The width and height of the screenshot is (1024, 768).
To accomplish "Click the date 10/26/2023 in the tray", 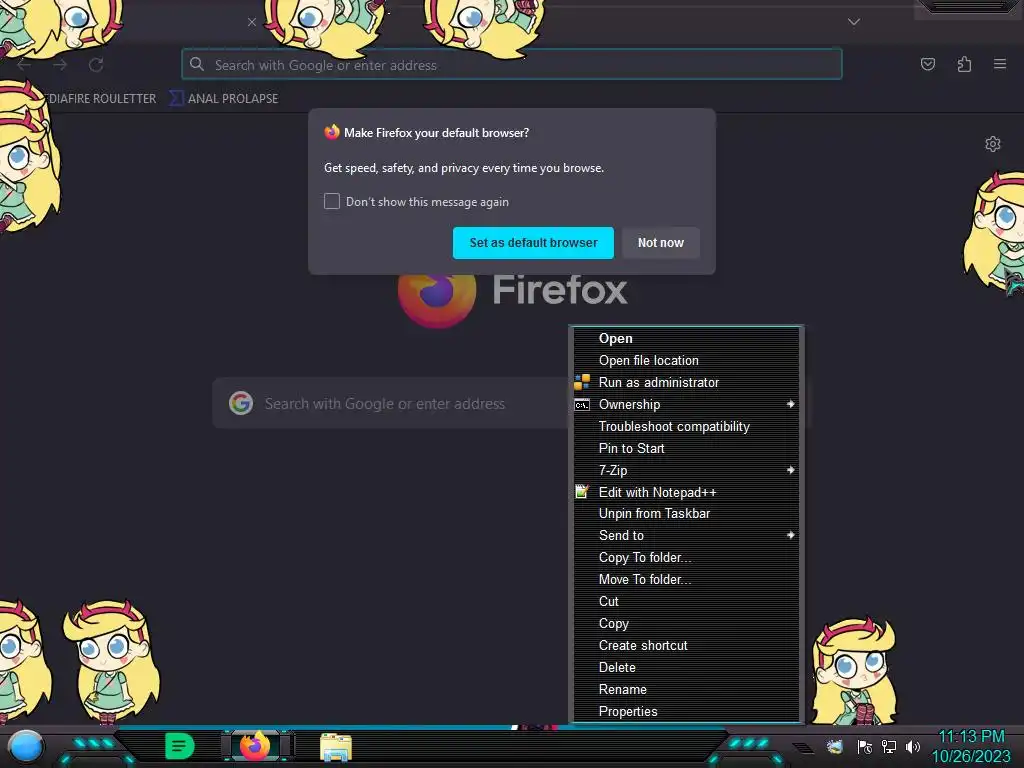I will [971, 756].
